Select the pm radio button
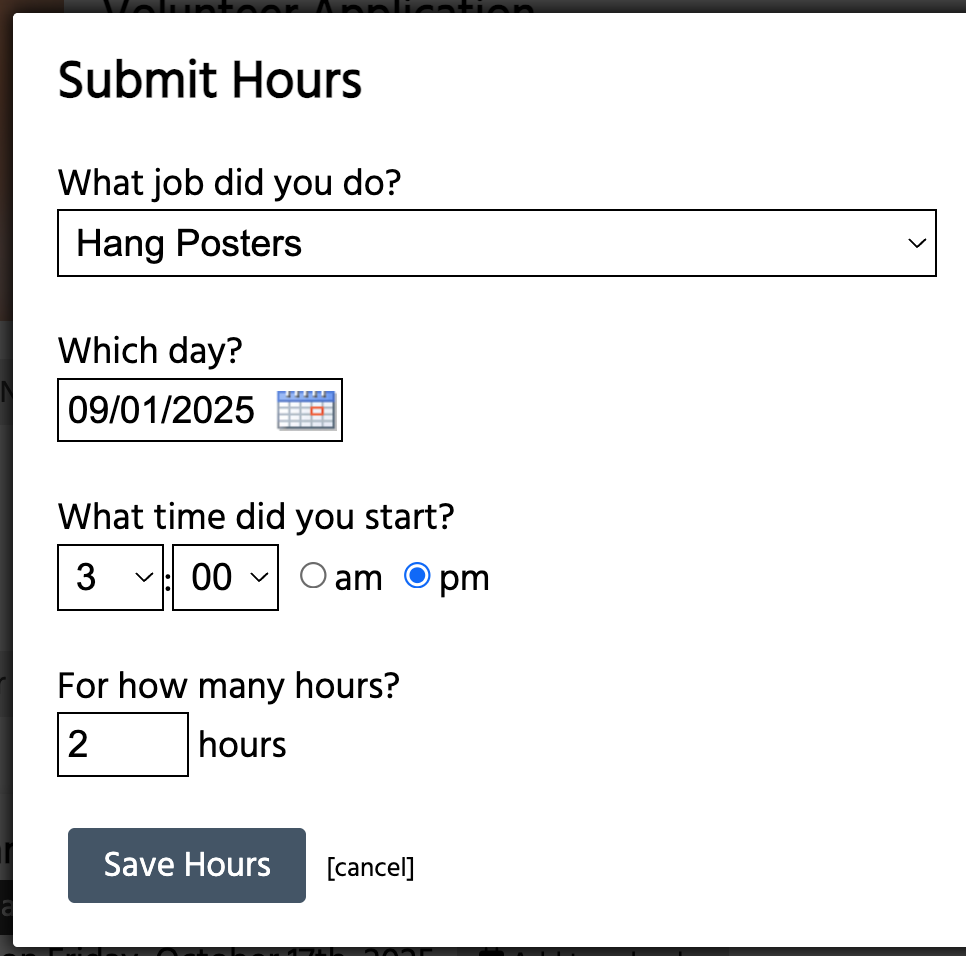The width and height of the screenshot is (966, 956). (417, 576)
